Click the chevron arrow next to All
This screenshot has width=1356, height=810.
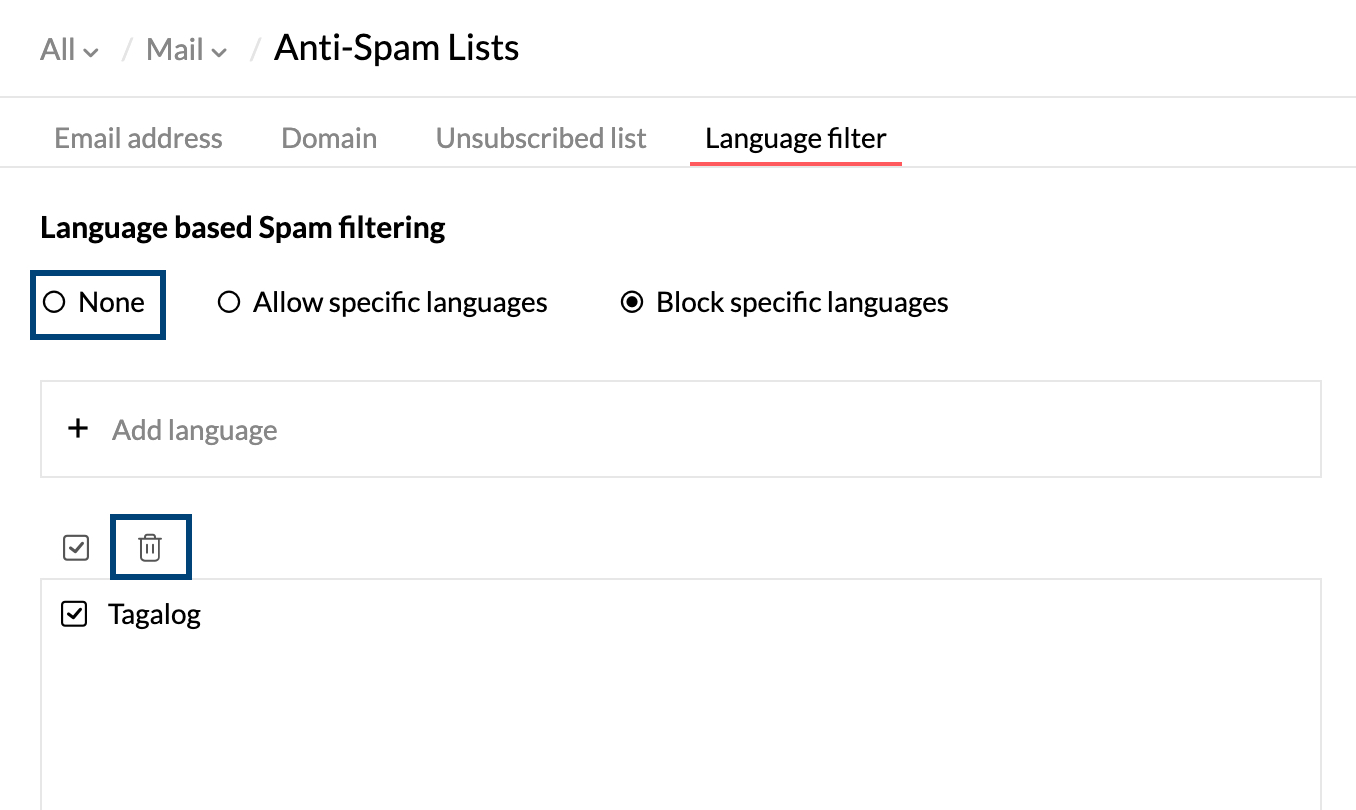pos(91,52)
